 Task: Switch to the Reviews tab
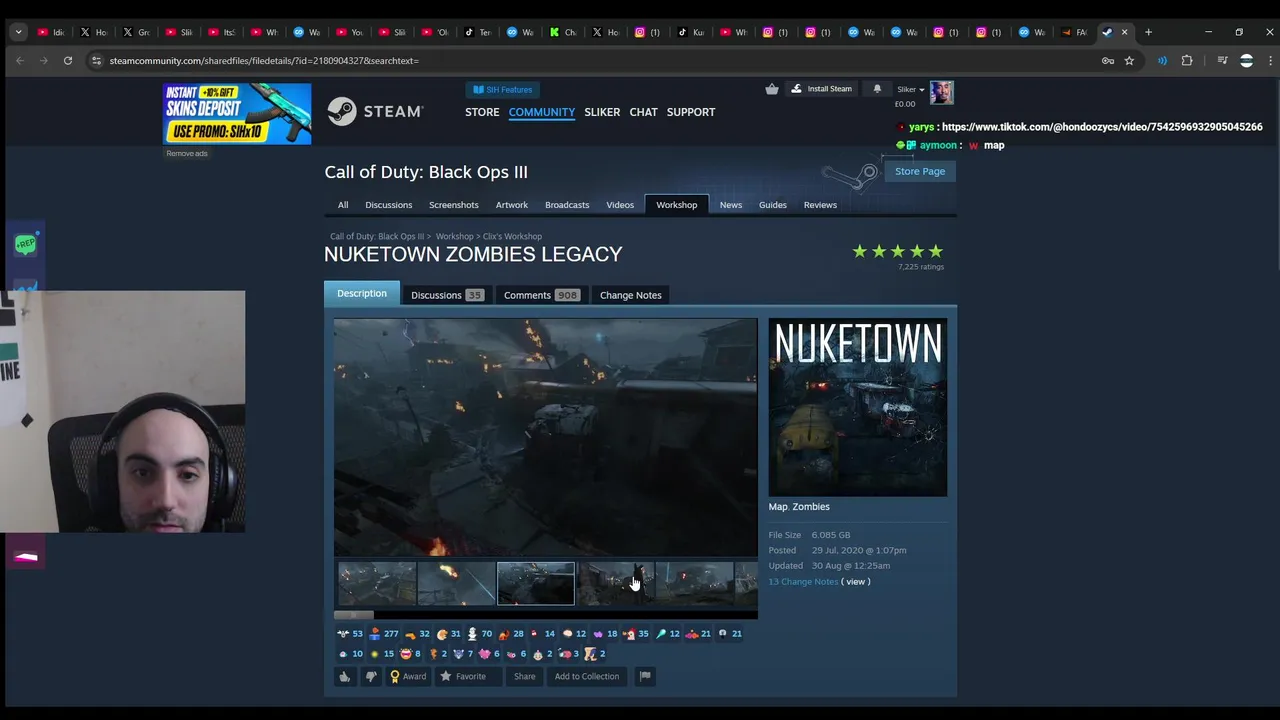[820, 205]
